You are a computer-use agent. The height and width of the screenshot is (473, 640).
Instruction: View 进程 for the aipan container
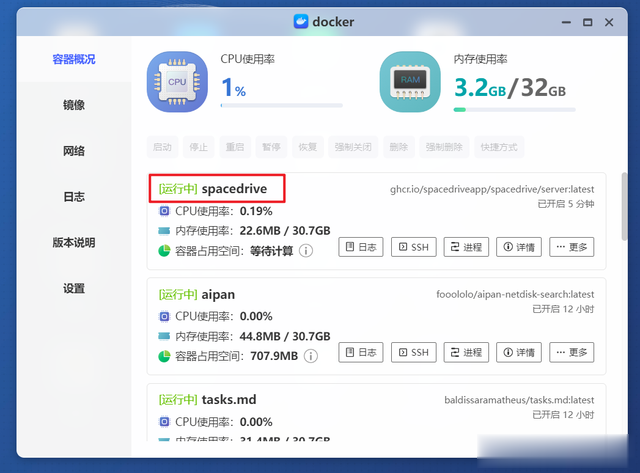coord(466,352)
